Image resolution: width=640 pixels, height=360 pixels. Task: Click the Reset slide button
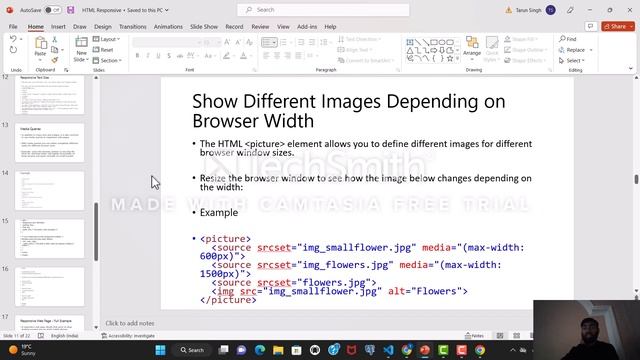click(x=103, y=50)
